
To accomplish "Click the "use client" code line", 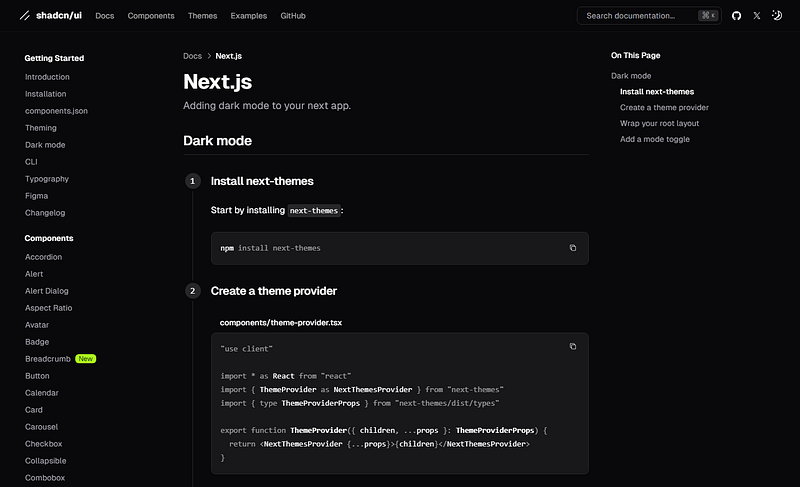I will pyautogui.click(x=246, y=349).
